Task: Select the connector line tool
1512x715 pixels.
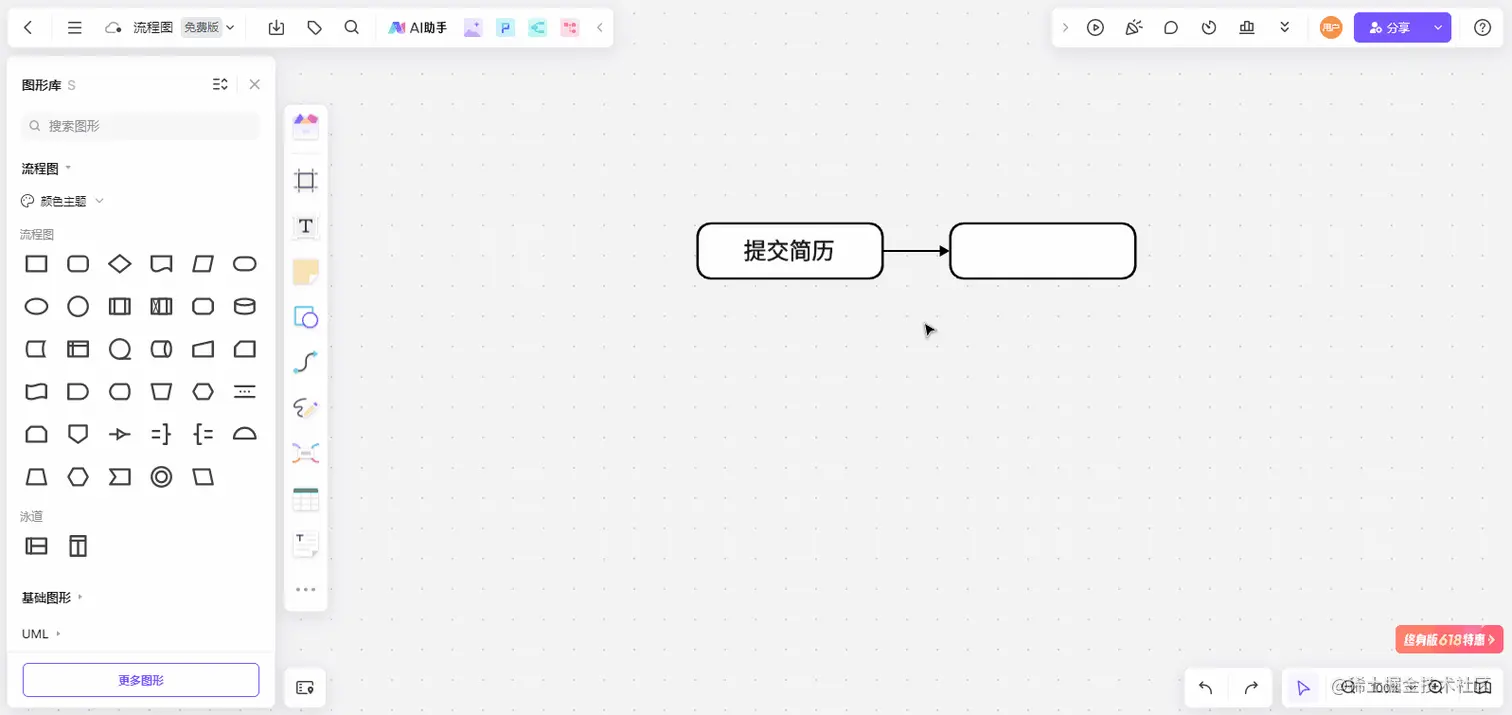Action: [x=305, y=361]
